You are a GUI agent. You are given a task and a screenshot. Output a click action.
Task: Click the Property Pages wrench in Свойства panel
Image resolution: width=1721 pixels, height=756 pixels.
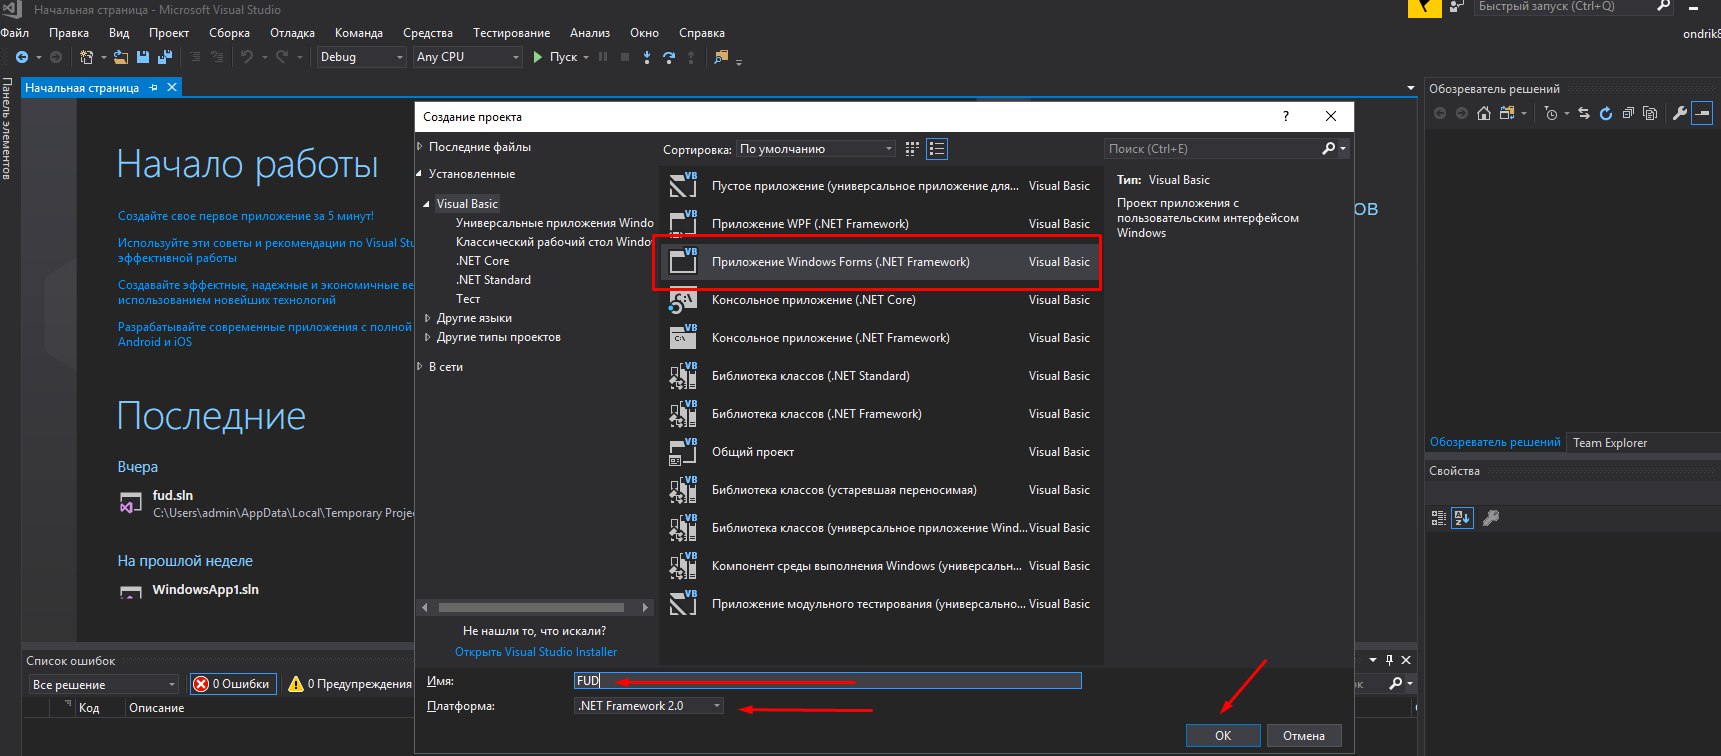1491,518
